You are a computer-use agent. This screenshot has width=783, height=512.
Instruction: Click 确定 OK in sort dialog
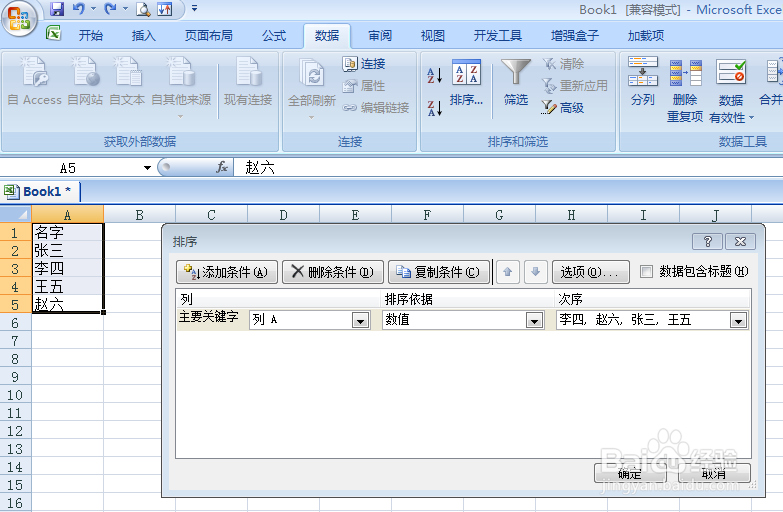(x=630, y=473)
